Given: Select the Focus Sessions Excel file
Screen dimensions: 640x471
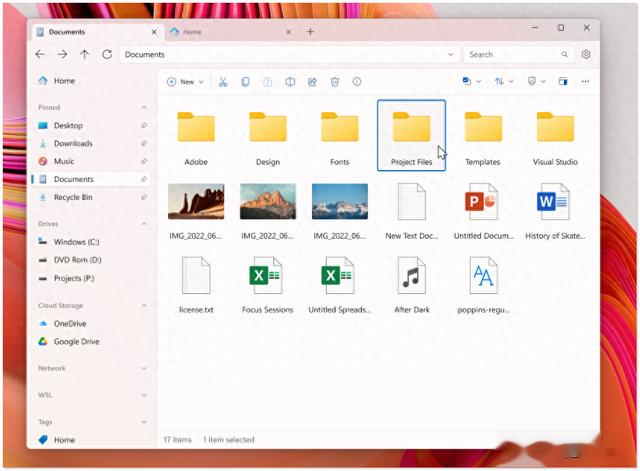Looking at the screenshot, I should pos(268,285).
